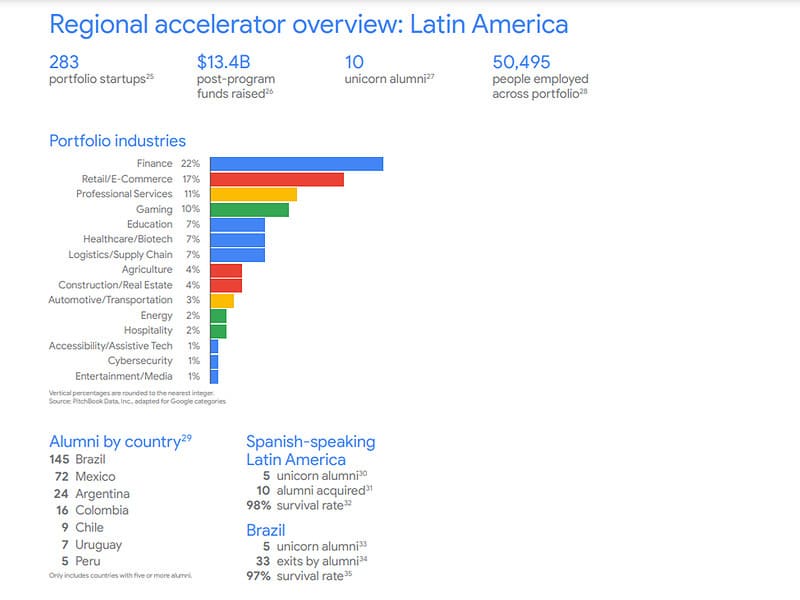Click the 'Source: PitchBook Data, Inc.' footnote
This screenshot has height=600, width=800.
(137, 402)
